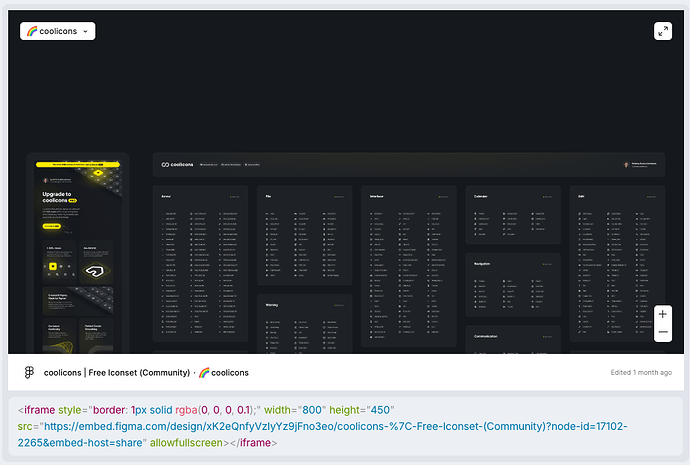Select the Warning icon category card
690x465 pixels.
305,324
